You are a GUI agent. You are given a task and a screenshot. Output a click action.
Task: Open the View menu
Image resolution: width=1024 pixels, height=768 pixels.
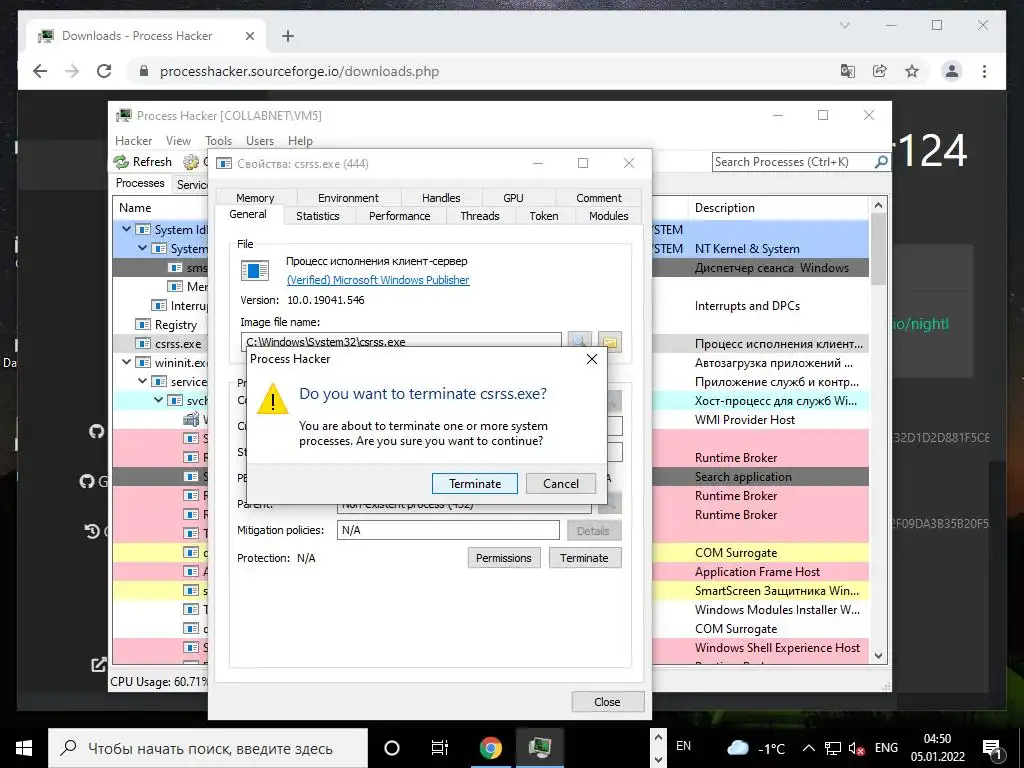coord(178,141)
